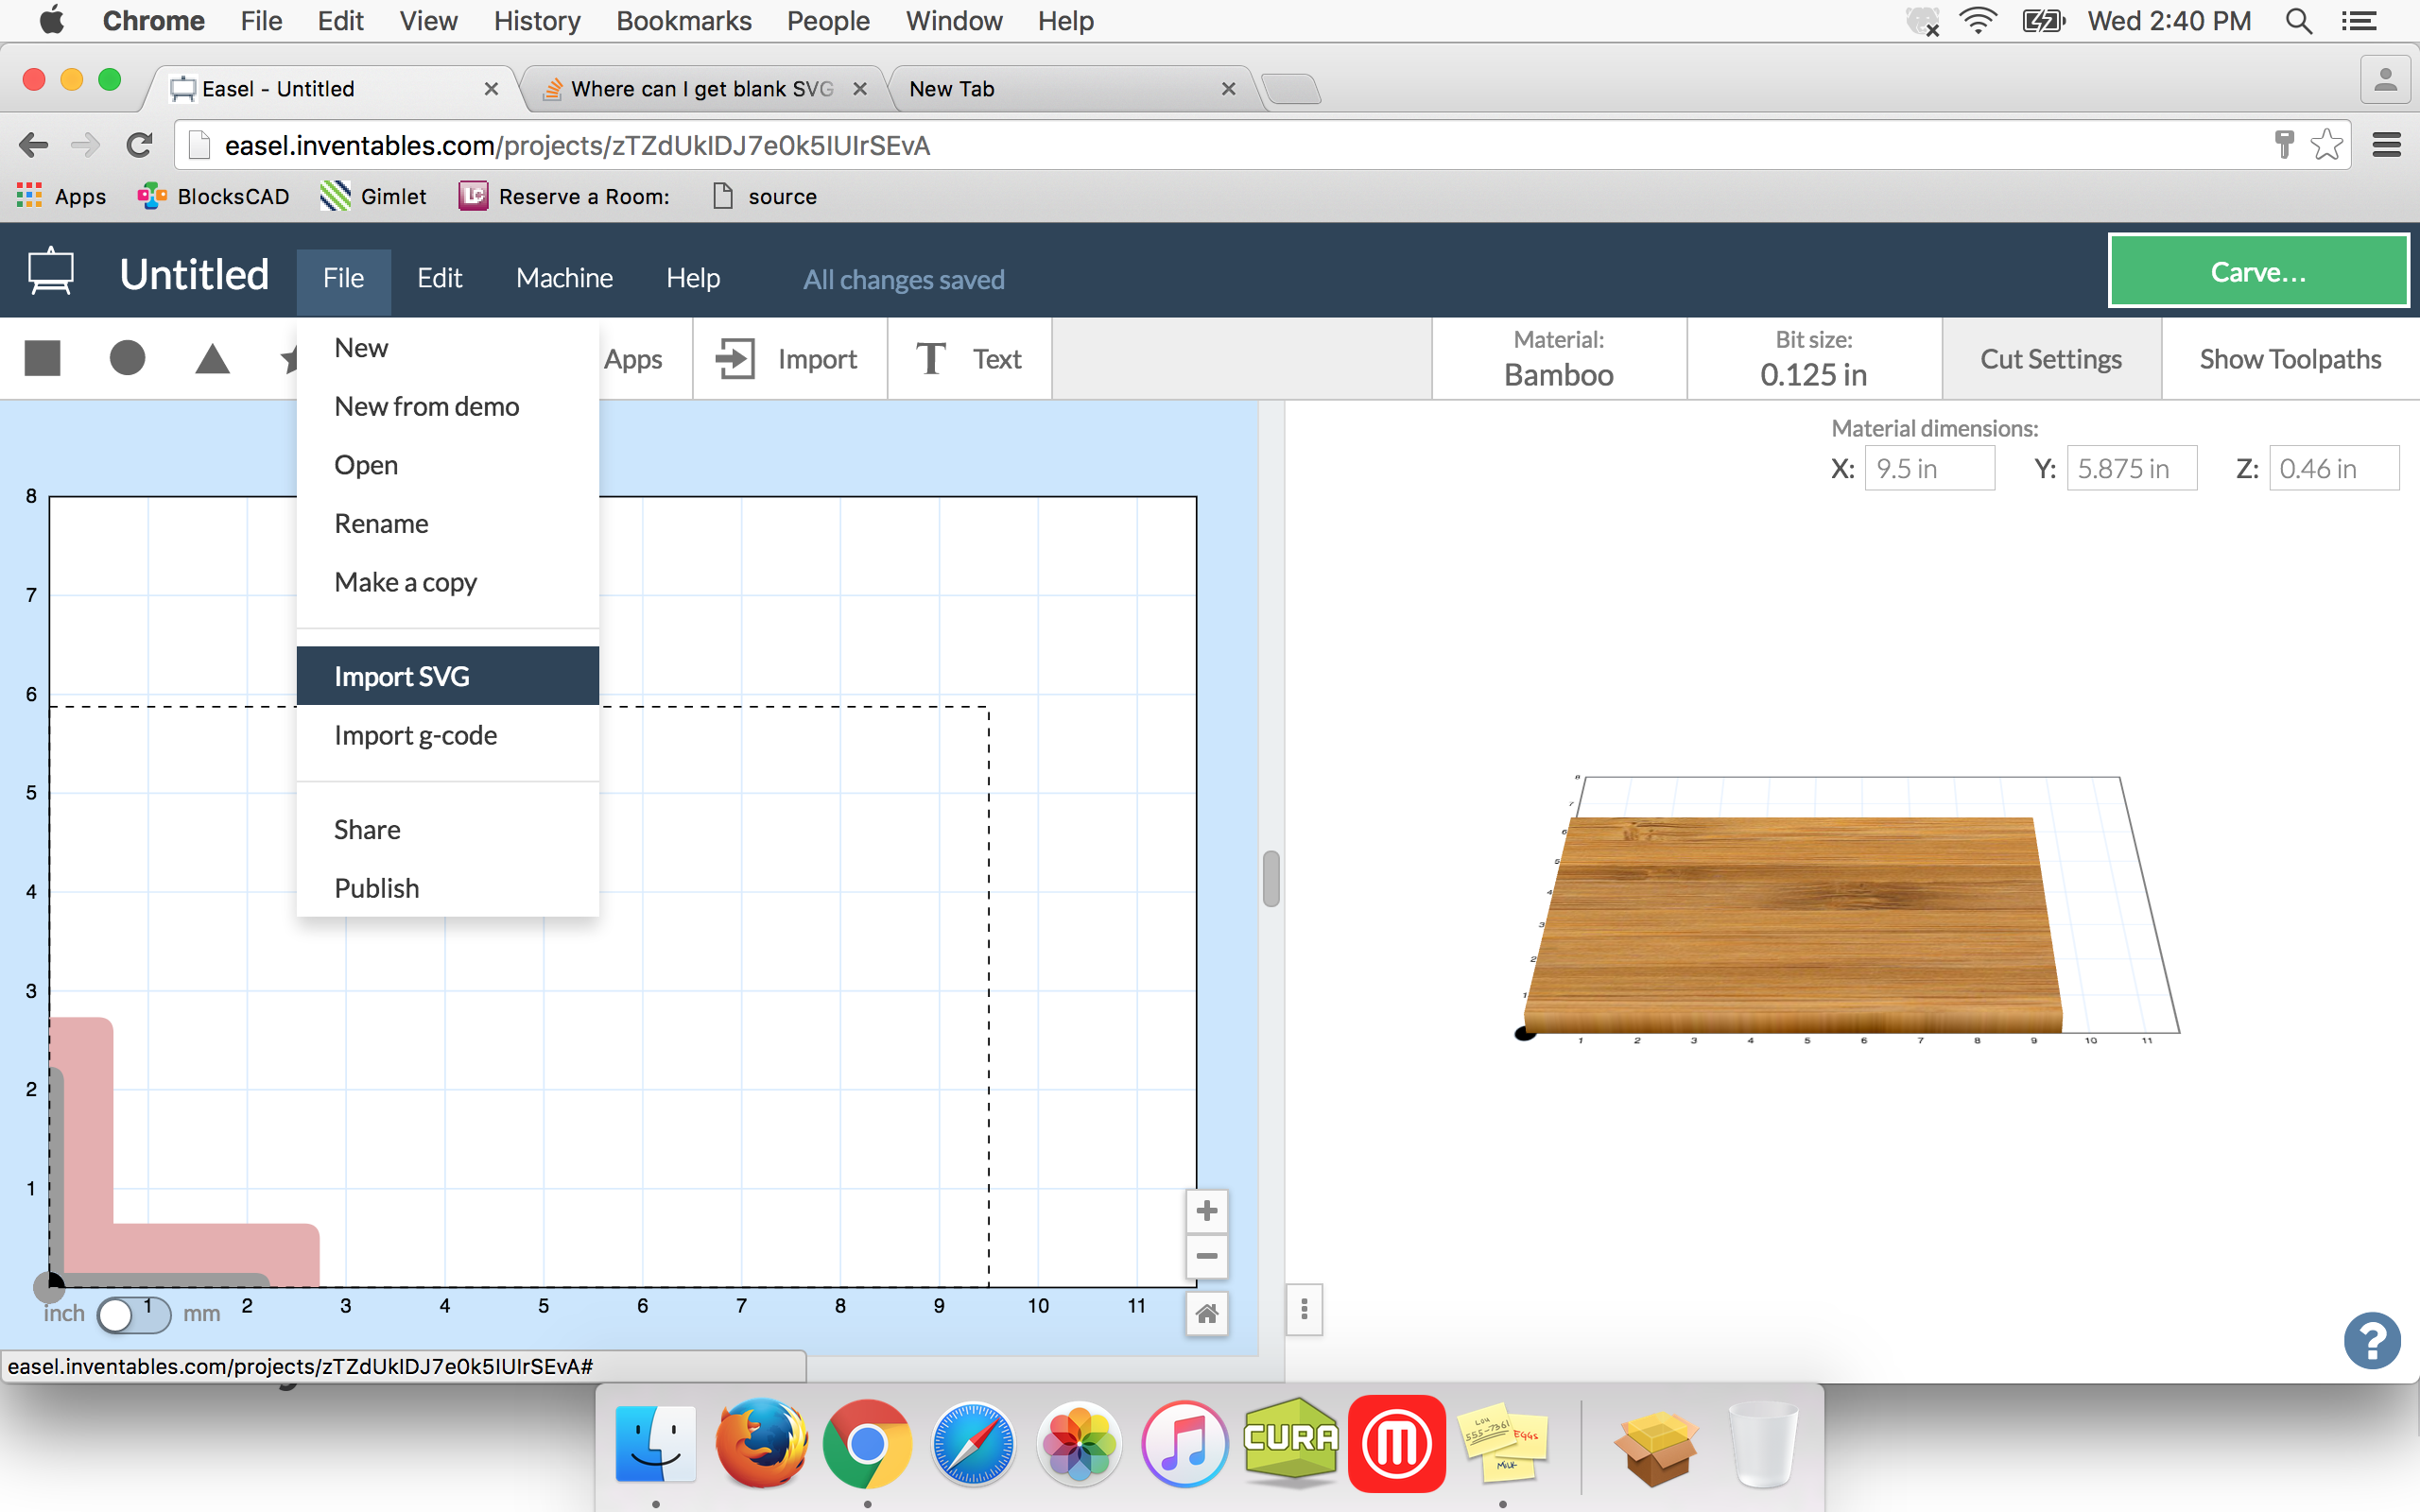Image resolution: width=2420 pixels, height=1512 pixels.
Task: Select the square shape tool
Action: pos(42,358)
